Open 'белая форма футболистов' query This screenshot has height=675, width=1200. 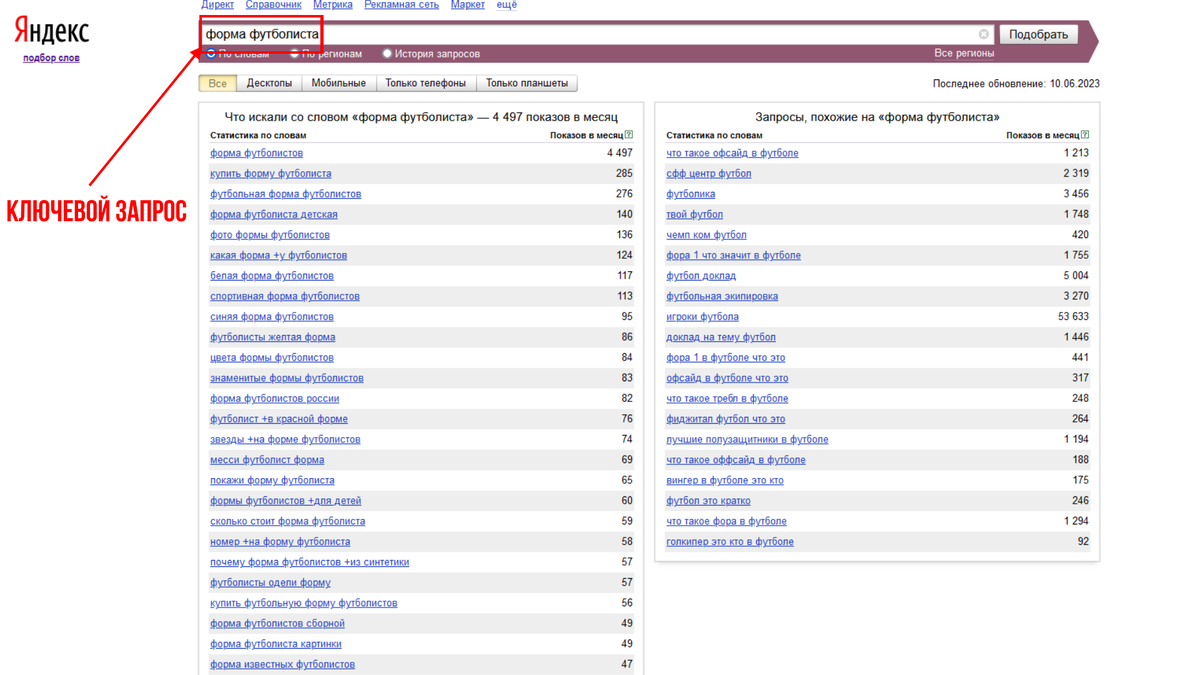(x=272, y=276)
